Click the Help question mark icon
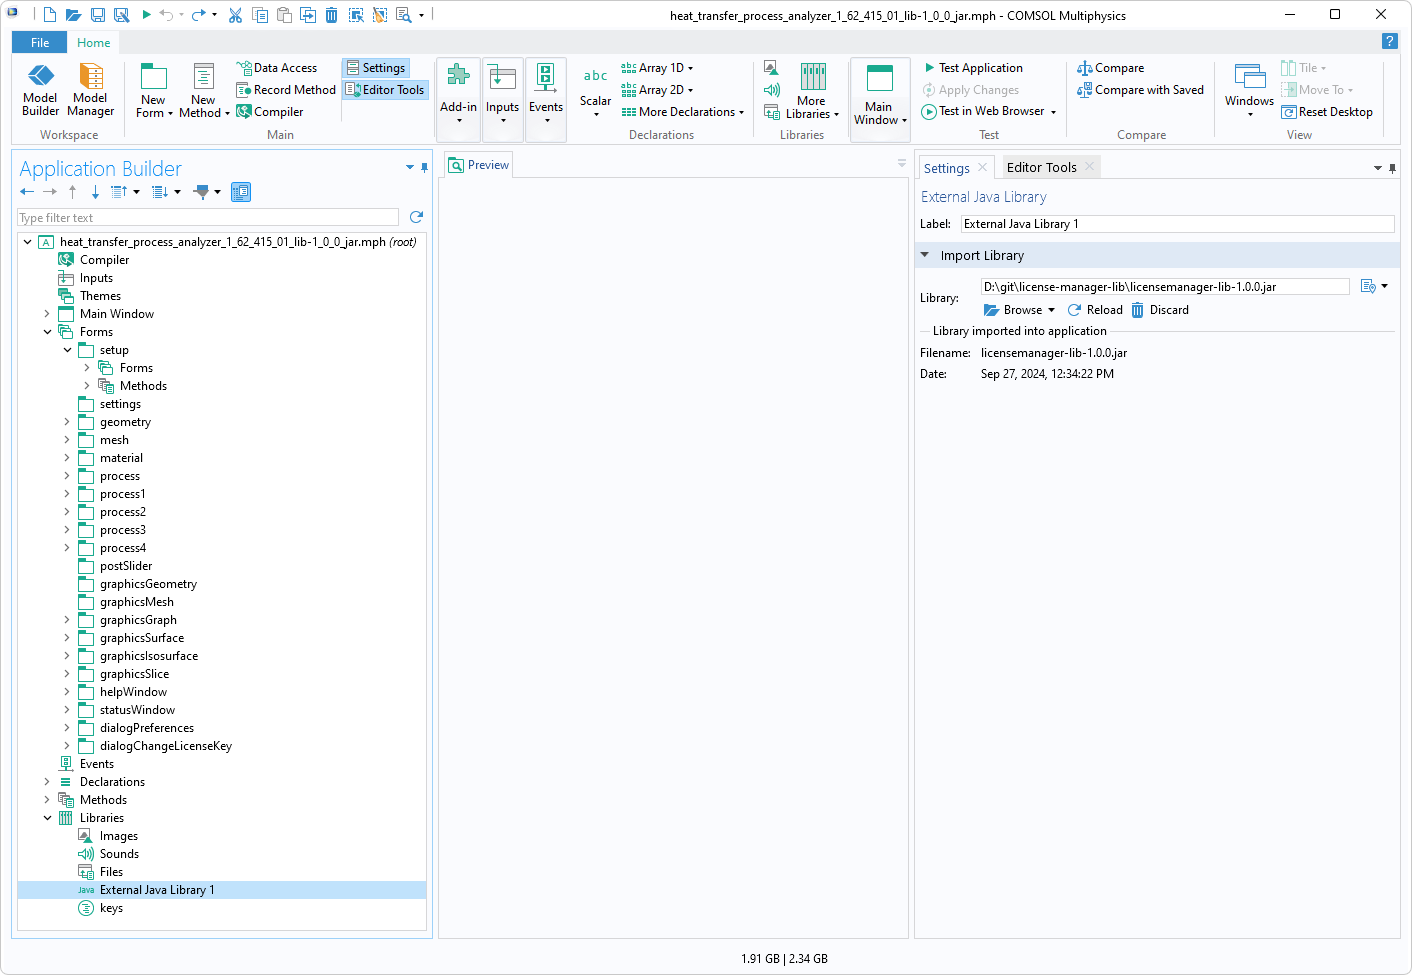The width and height of the screenshot is (1412, 975). [1389, 41]
